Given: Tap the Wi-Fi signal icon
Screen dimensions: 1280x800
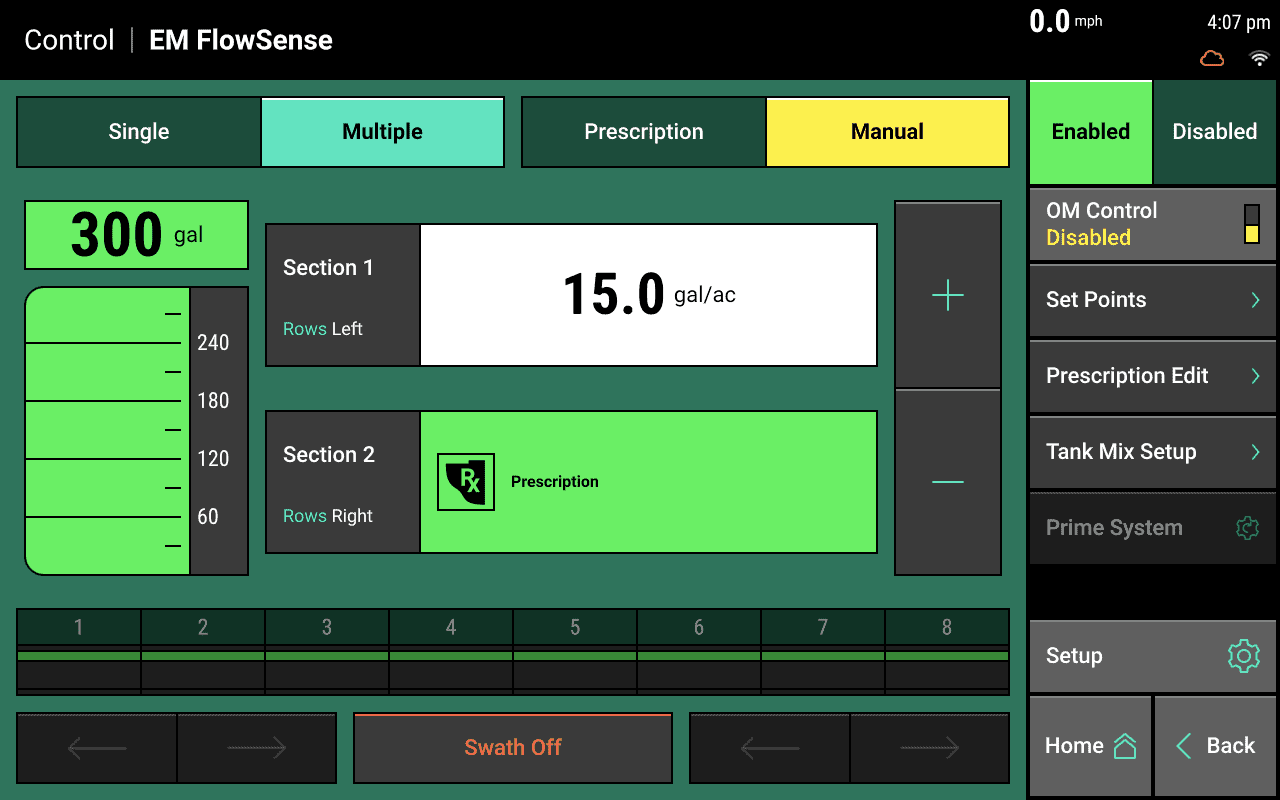Looking at the screenshot, I should click(x=1259, y=59).
